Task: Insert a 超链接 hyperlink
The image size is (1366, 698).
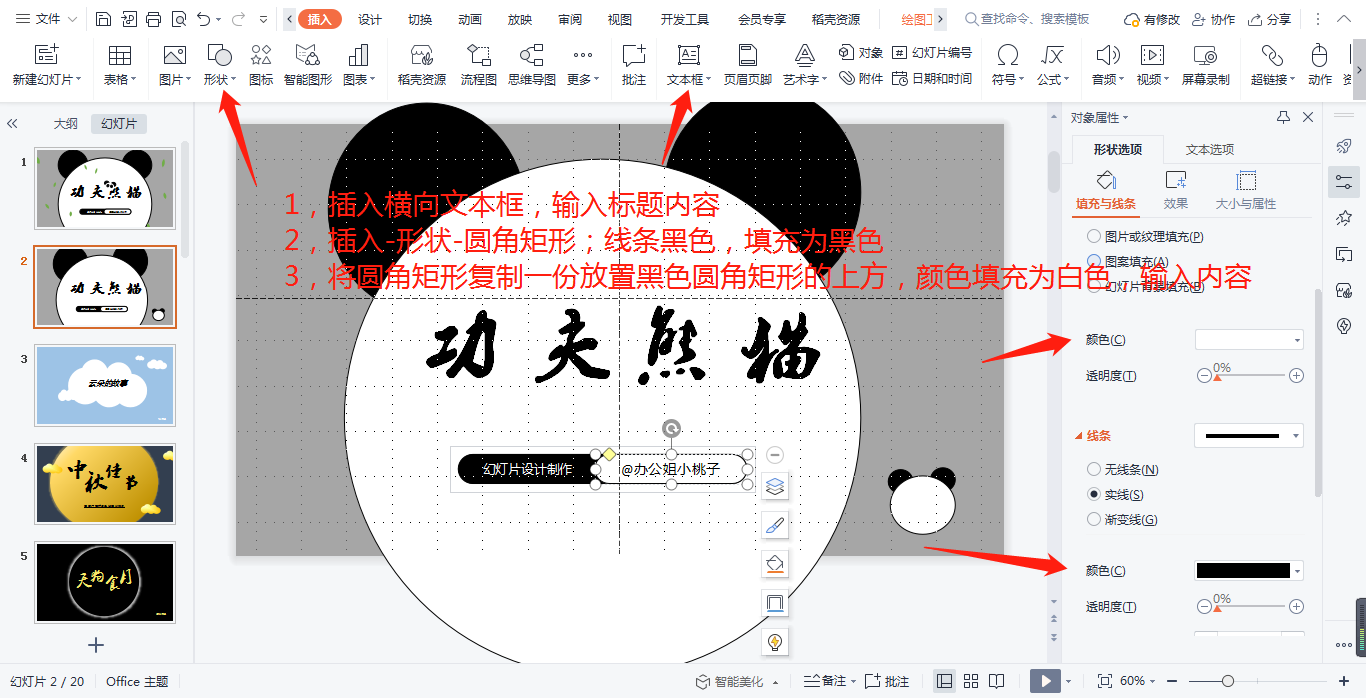Action: (x=1272, y=66)
